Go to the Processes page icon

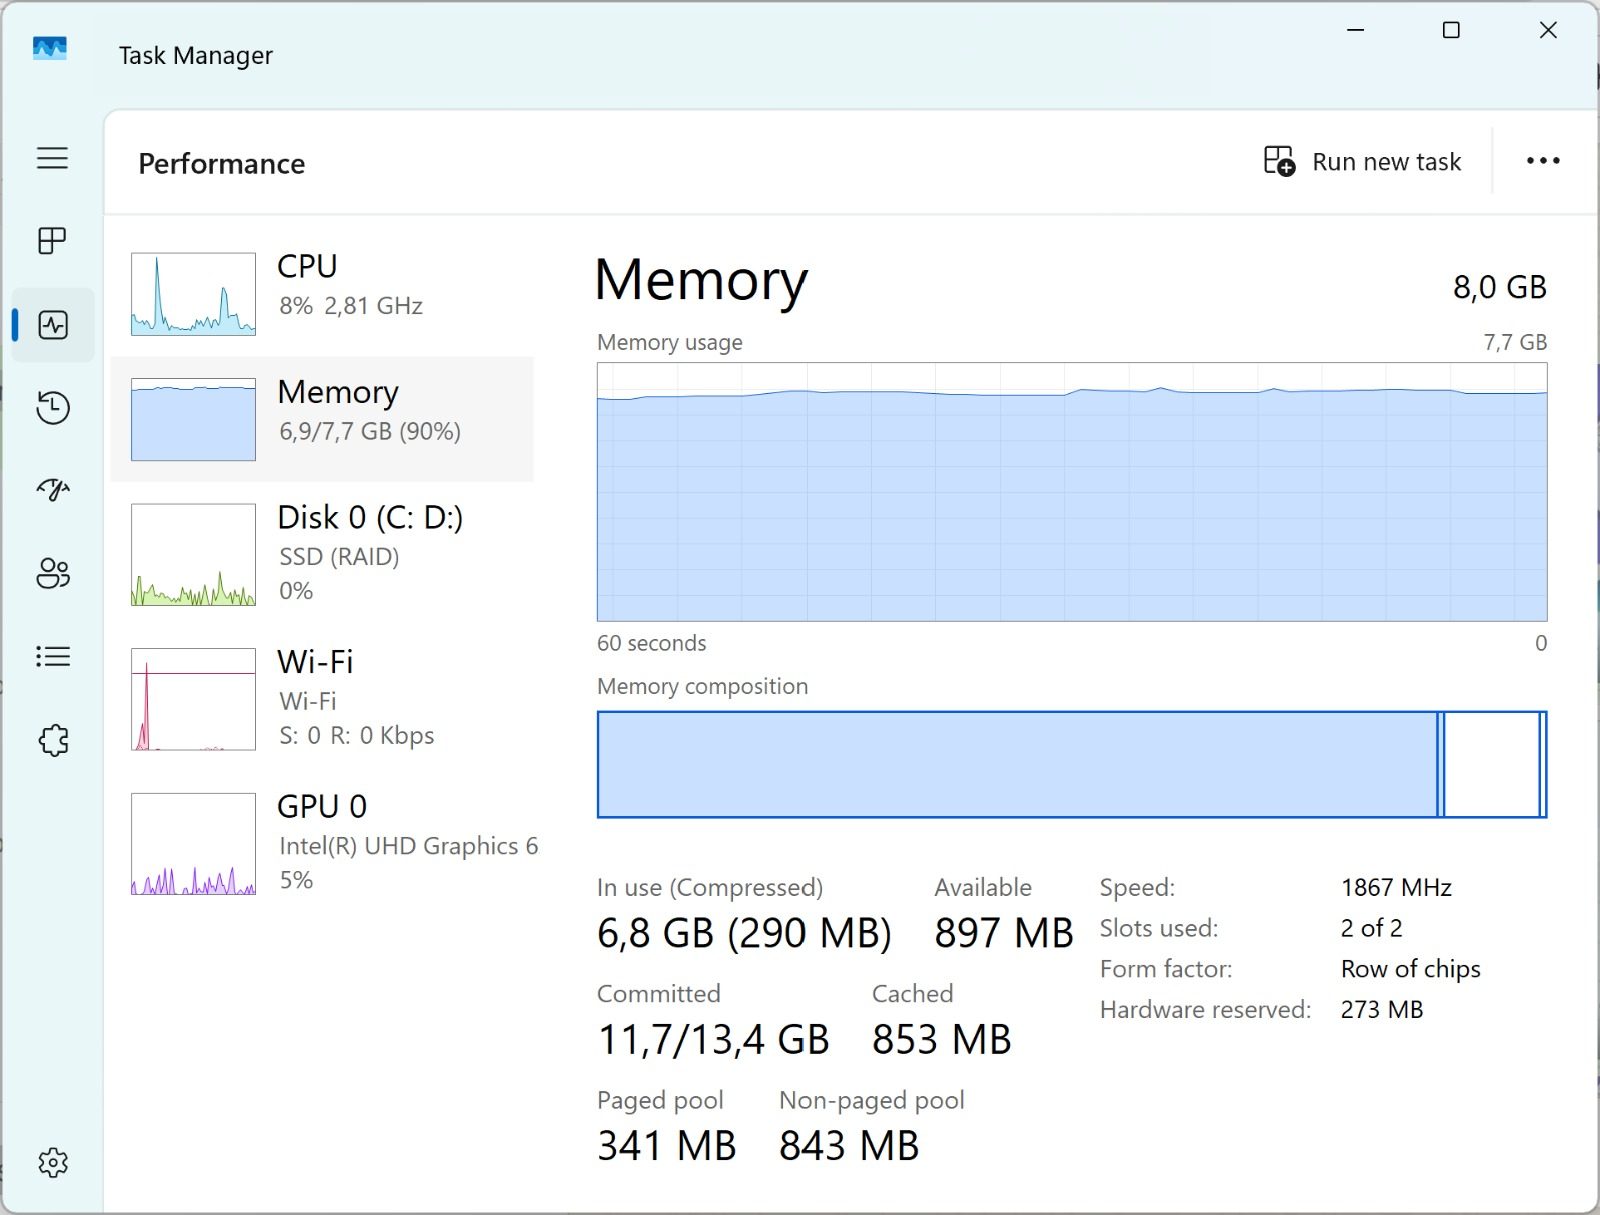(52, 241)
